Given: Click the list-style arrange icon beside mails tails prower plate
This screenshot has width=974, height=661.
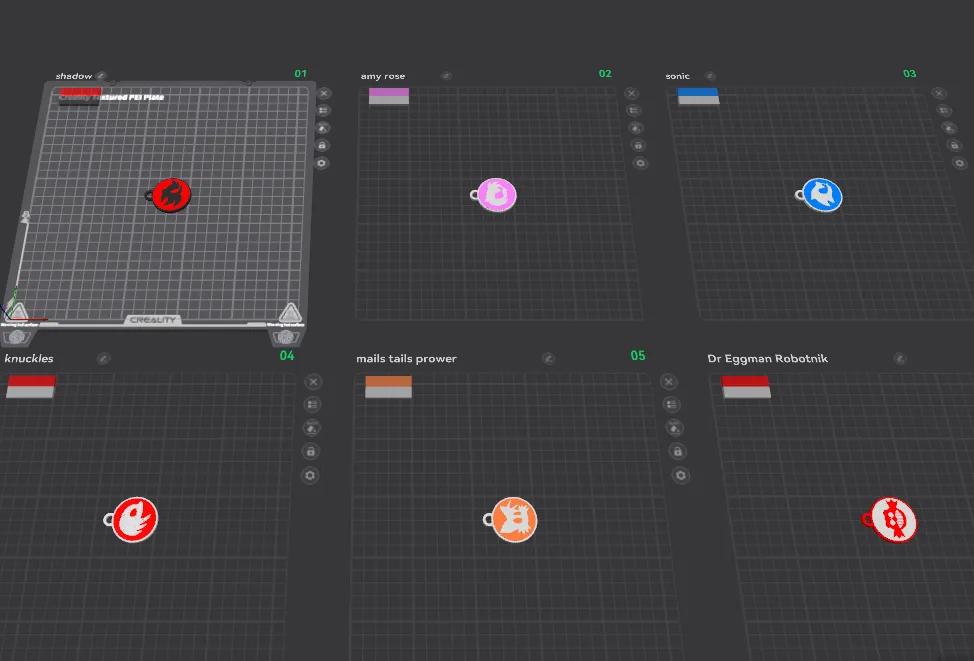Looking at the screenshot, I should pyautogui.click(x=671, y=404).
